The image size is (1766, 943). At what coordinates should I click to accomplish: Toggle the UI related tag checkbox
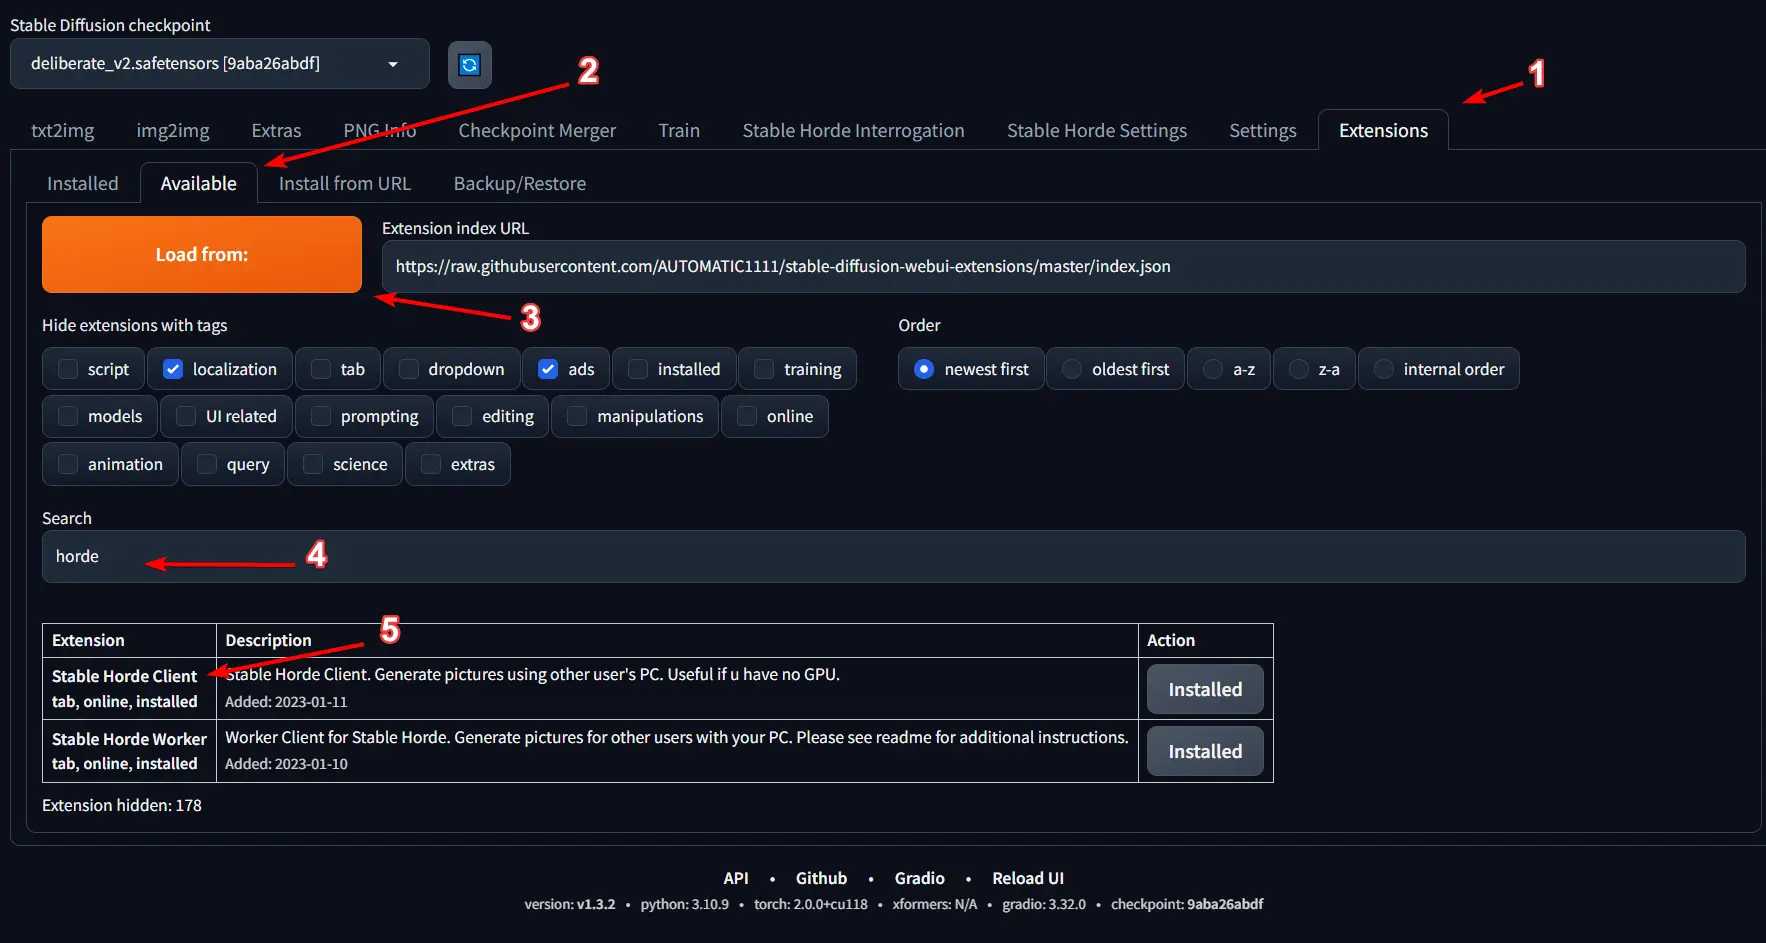click(186, 416)
